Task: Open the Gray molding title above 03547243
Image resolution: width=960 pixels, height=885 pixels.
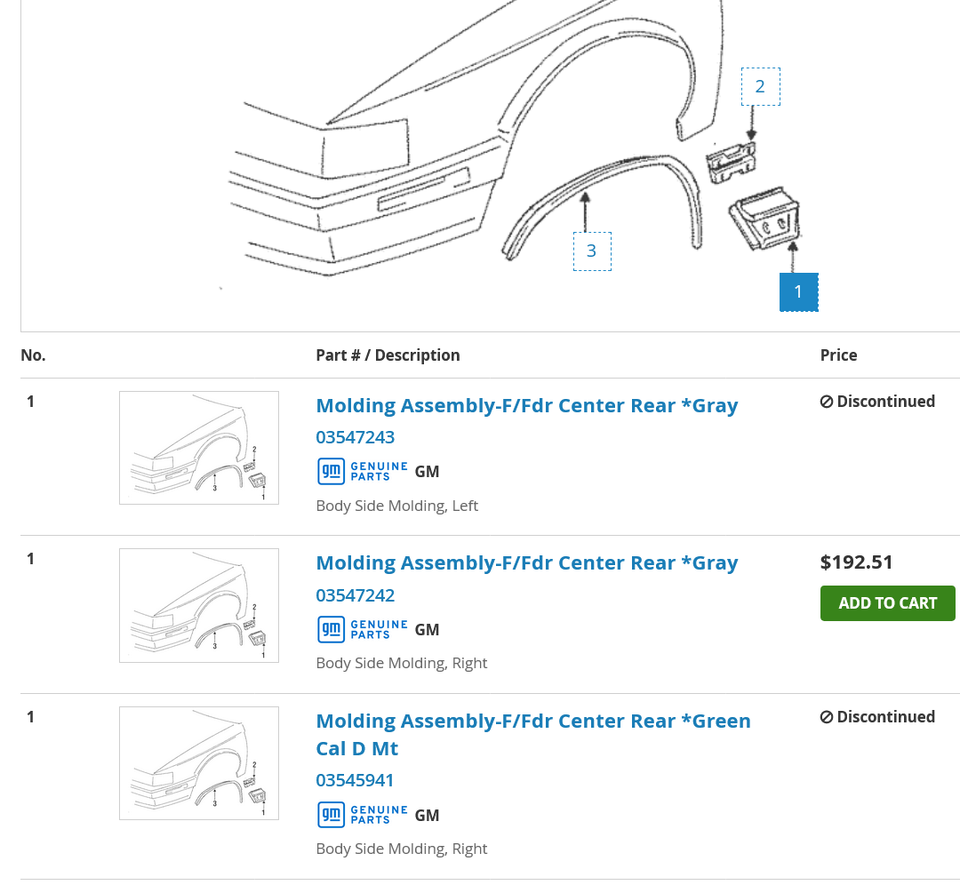Action: [x=527, y=405]
